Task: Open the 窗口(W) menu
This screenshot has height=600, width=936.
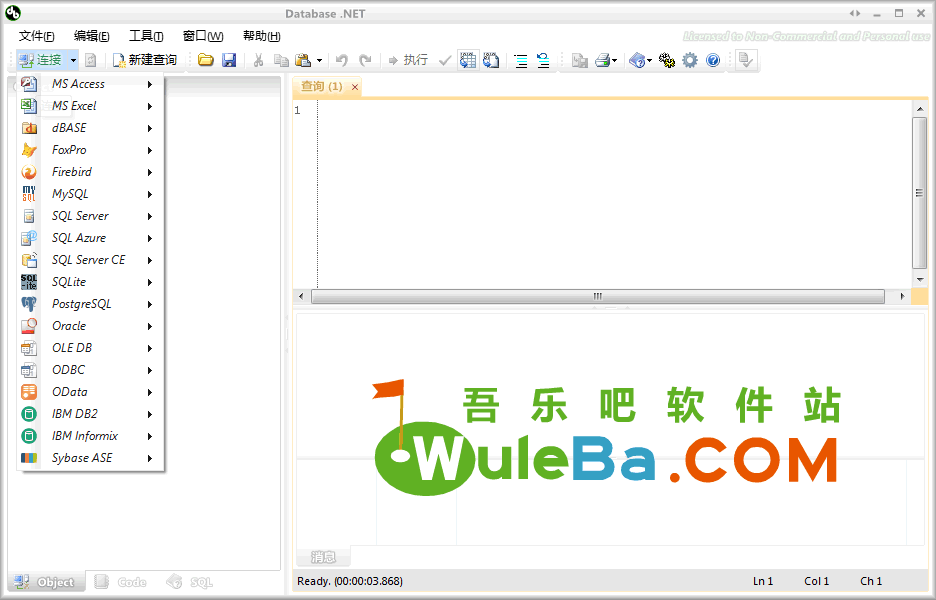Action: click(203, 36)
